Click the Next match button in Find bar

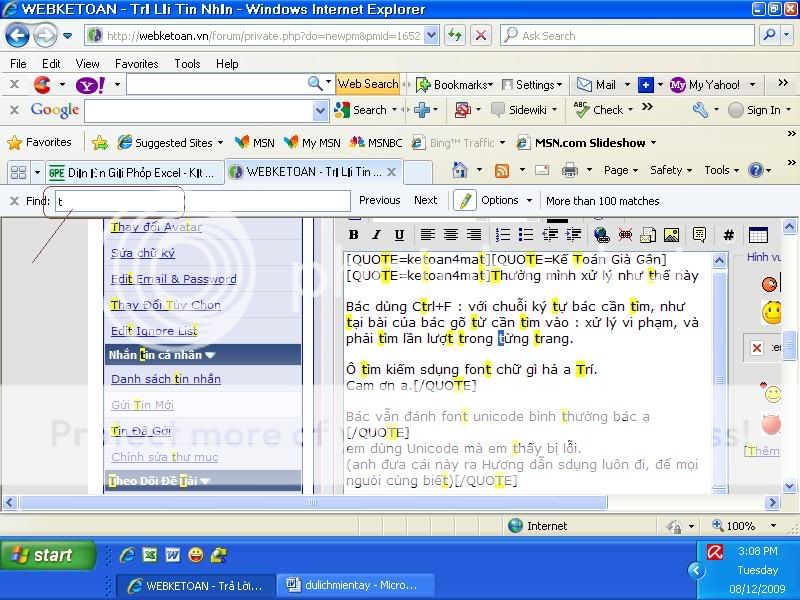click(x=426, y=200)
